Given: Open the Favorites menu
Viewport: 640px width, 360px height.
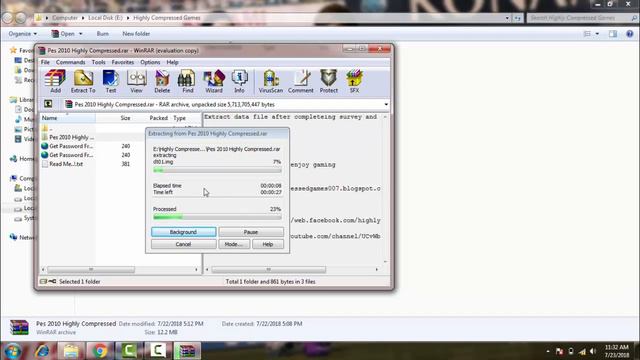Looking at the screenshot, I should coord(123,62).
